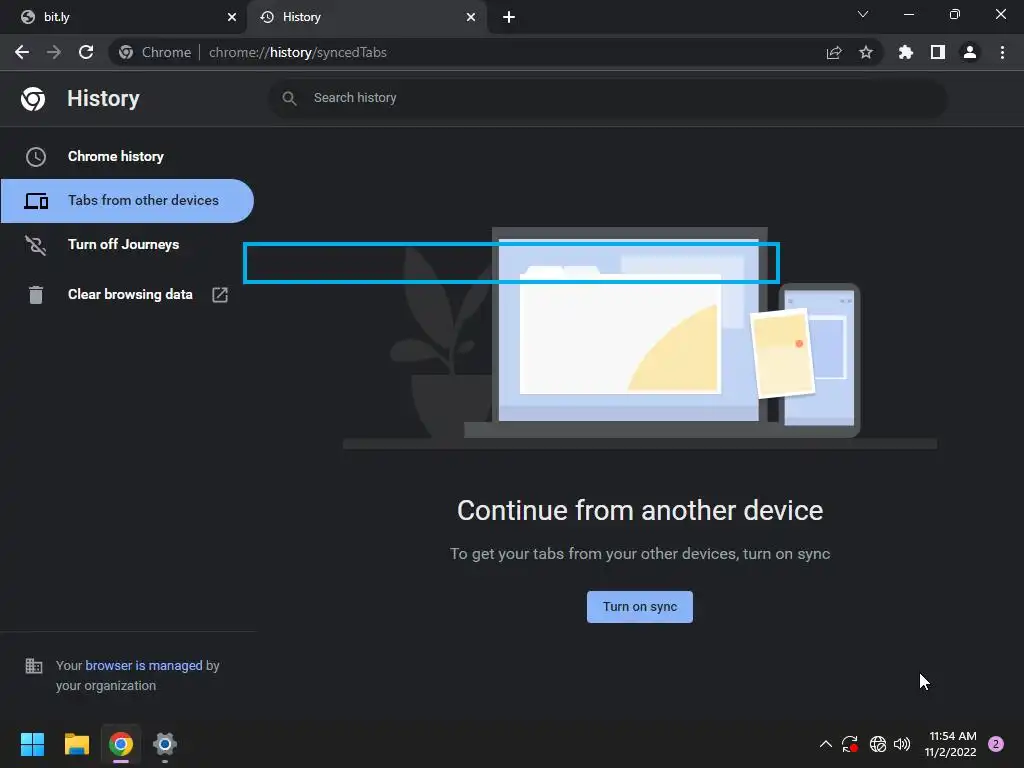Click the trash can icon
1024x768 pixels.
point(35,295)
